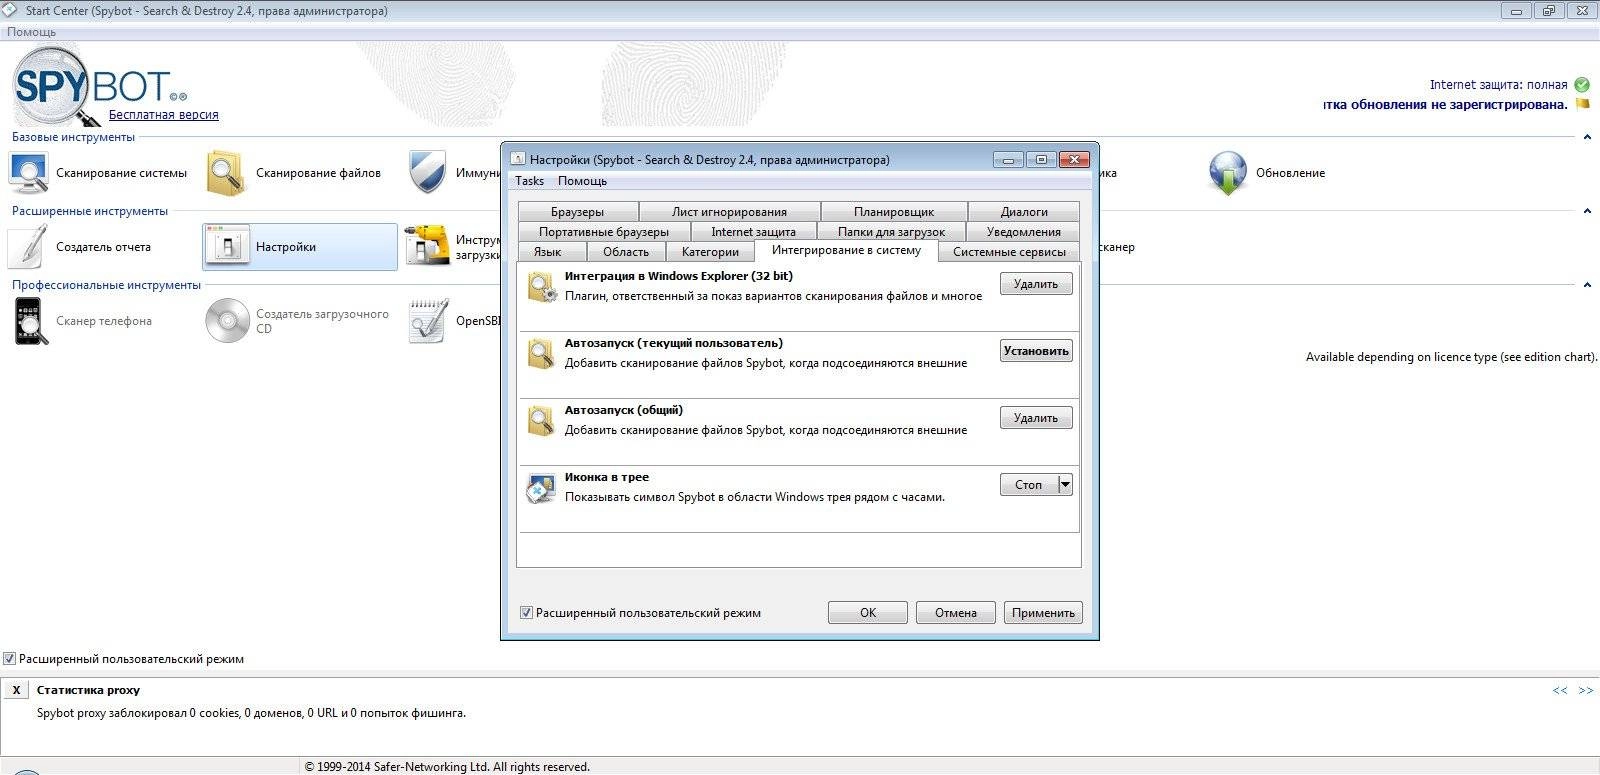Viewport: 1600px width, 775px height.
Task: Click Windows Explorer integration row icon
Action: [x=542, y=287]
